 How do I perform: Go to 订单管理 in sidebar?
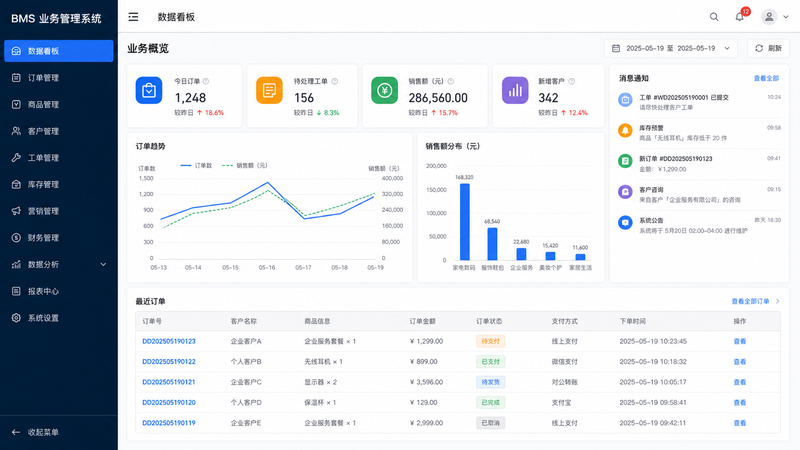(x=59, y=78)
